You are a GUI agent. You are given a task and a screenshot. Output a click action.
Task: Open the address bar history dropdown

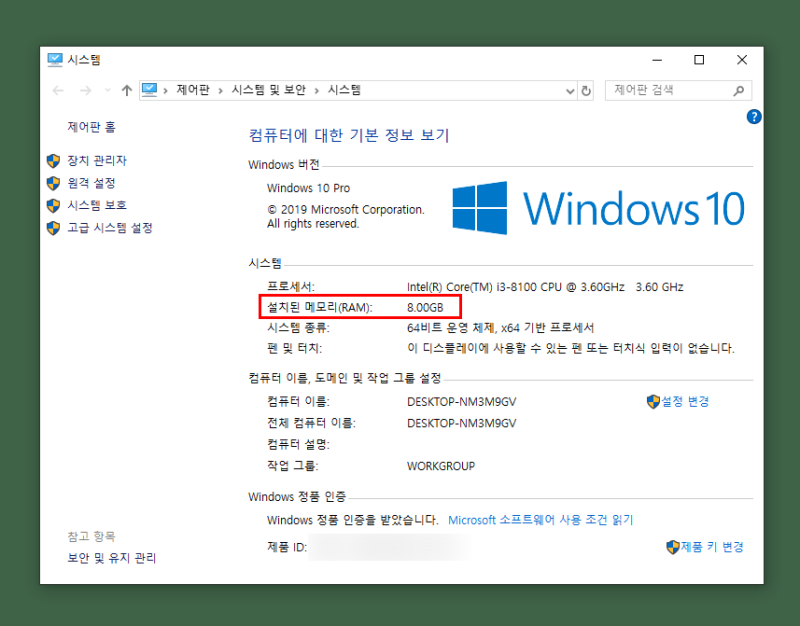570,91
